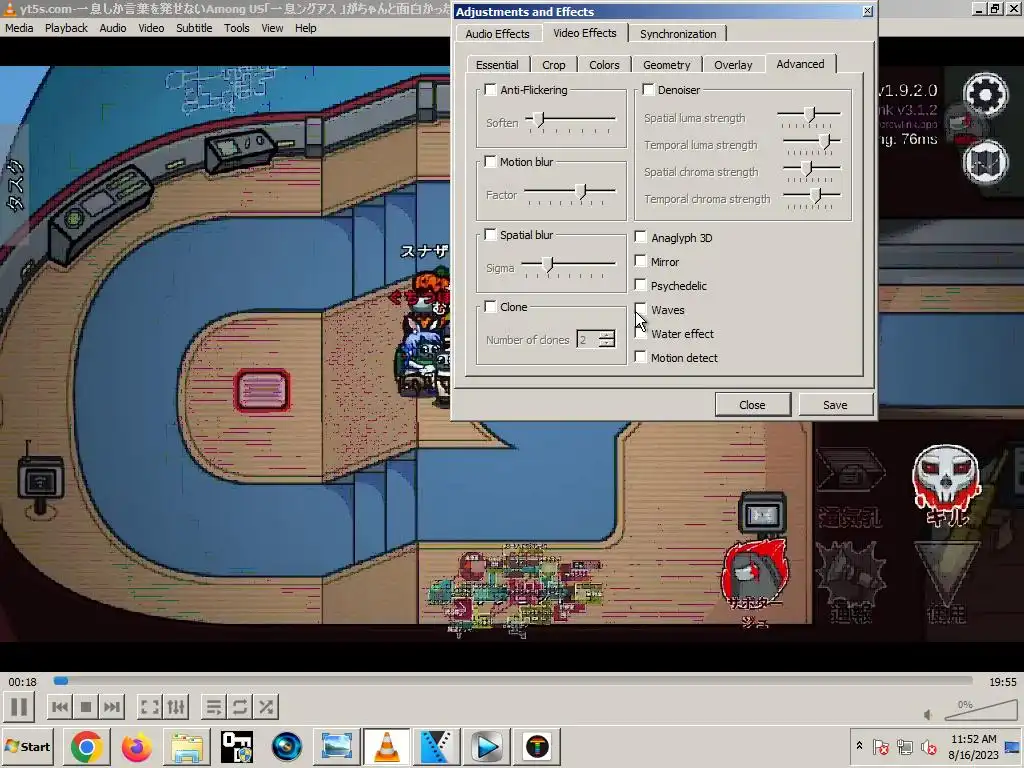Image resolution: width=1024 pixels, height=768 pixels.
Task: Skip to next media in playlist
Action: [112, 707]
